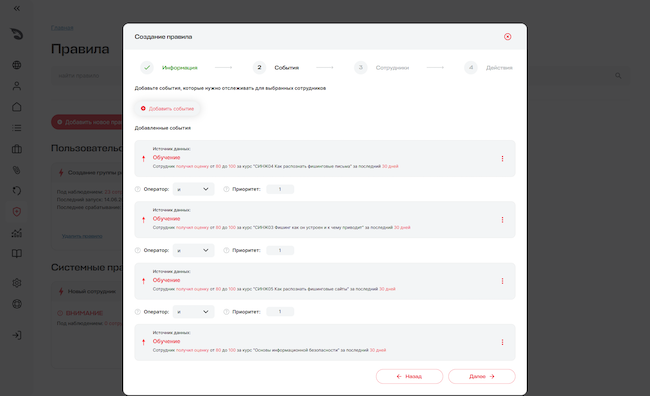Select the Сотрудники step
The image size is (650, 396).
[x=382, y=68]
